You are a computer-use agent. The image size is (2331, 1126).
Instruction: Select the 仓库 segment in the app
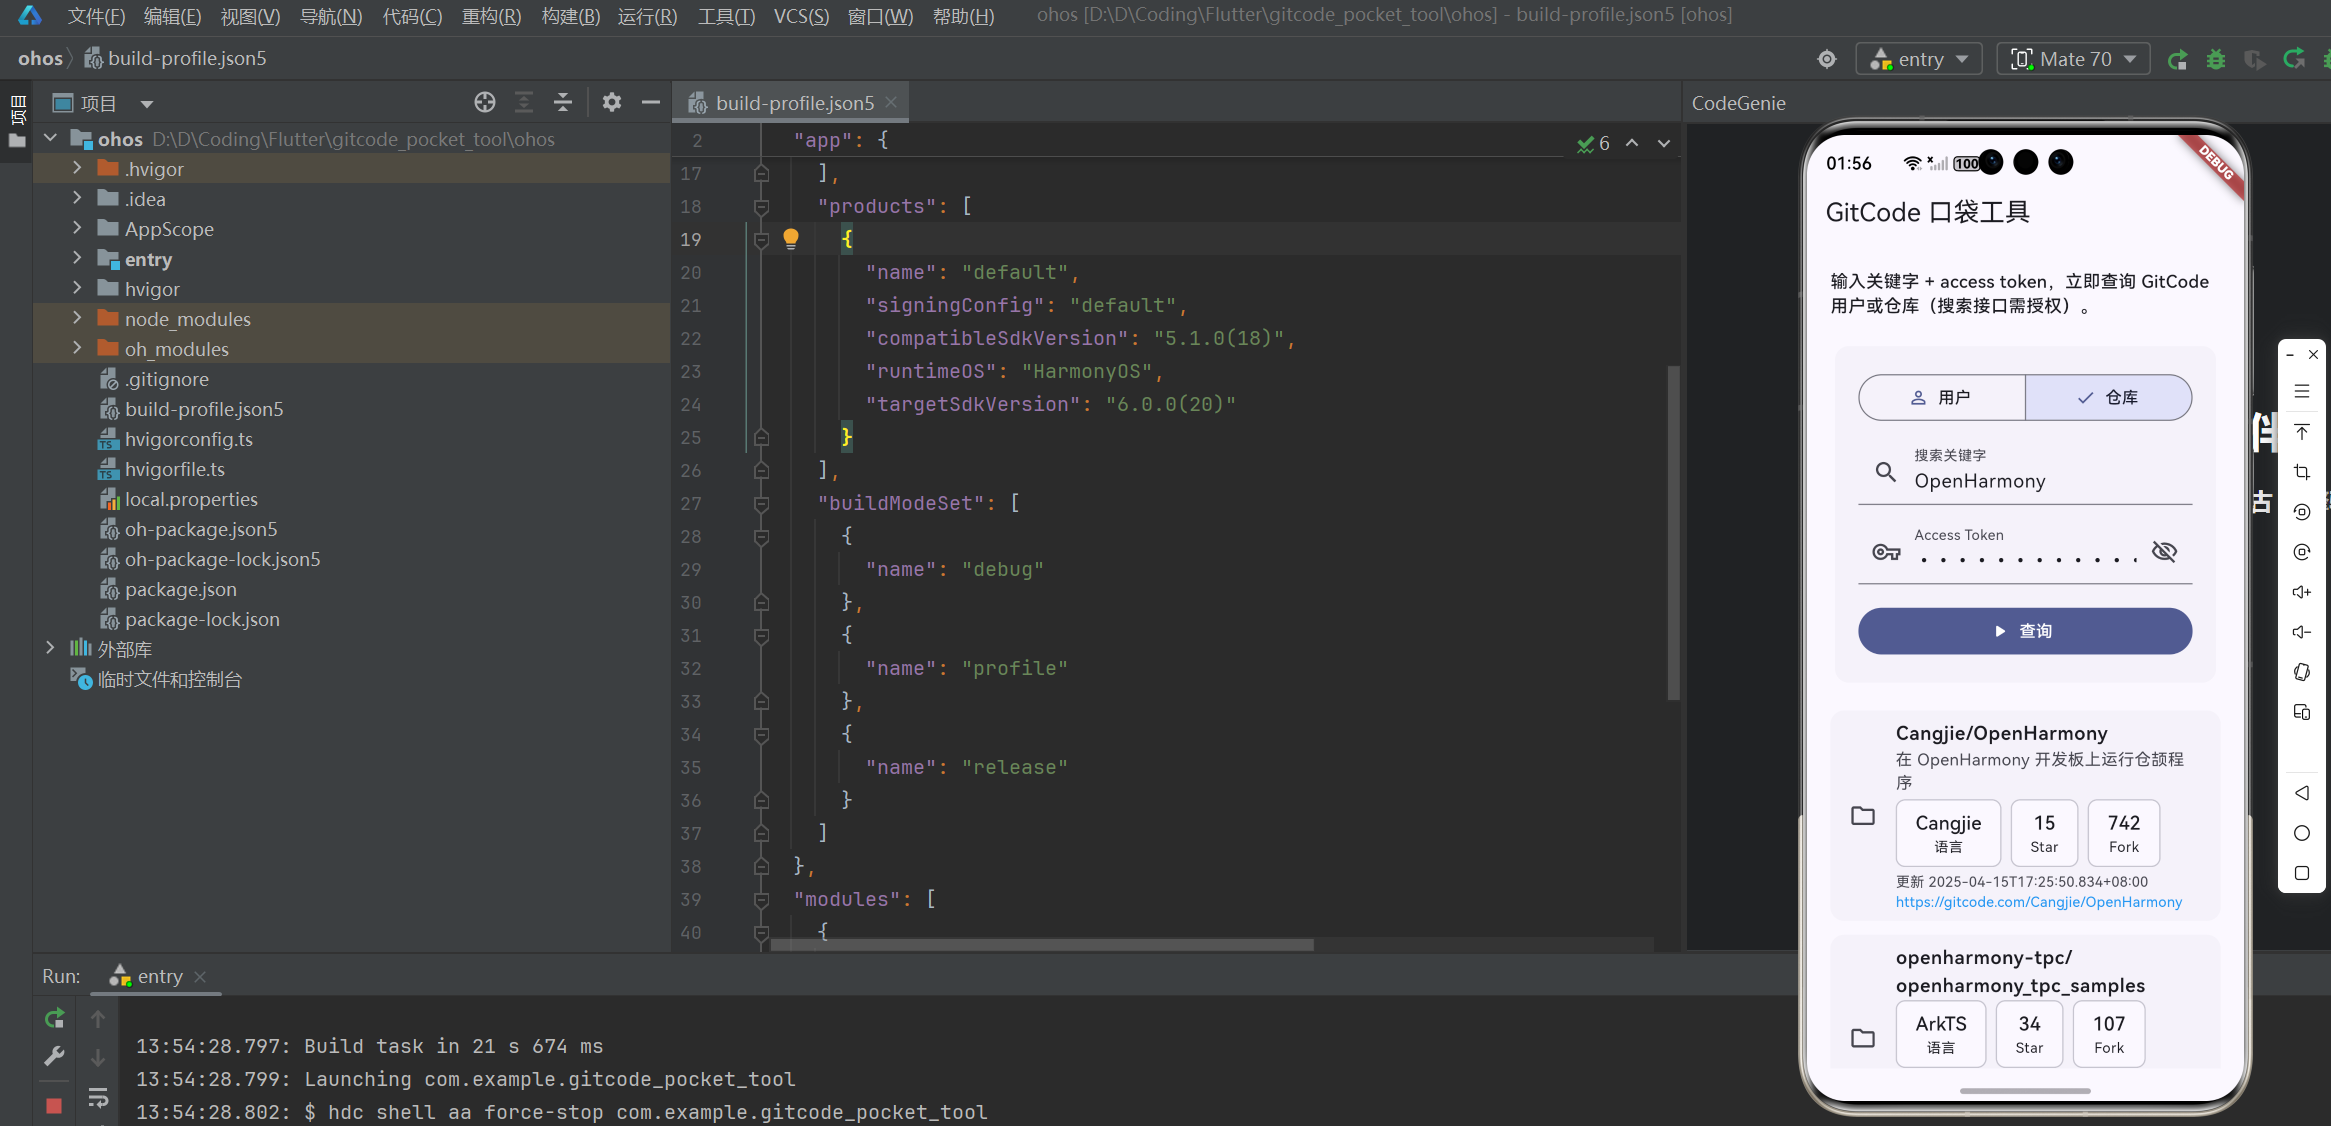coord(2108,398)
